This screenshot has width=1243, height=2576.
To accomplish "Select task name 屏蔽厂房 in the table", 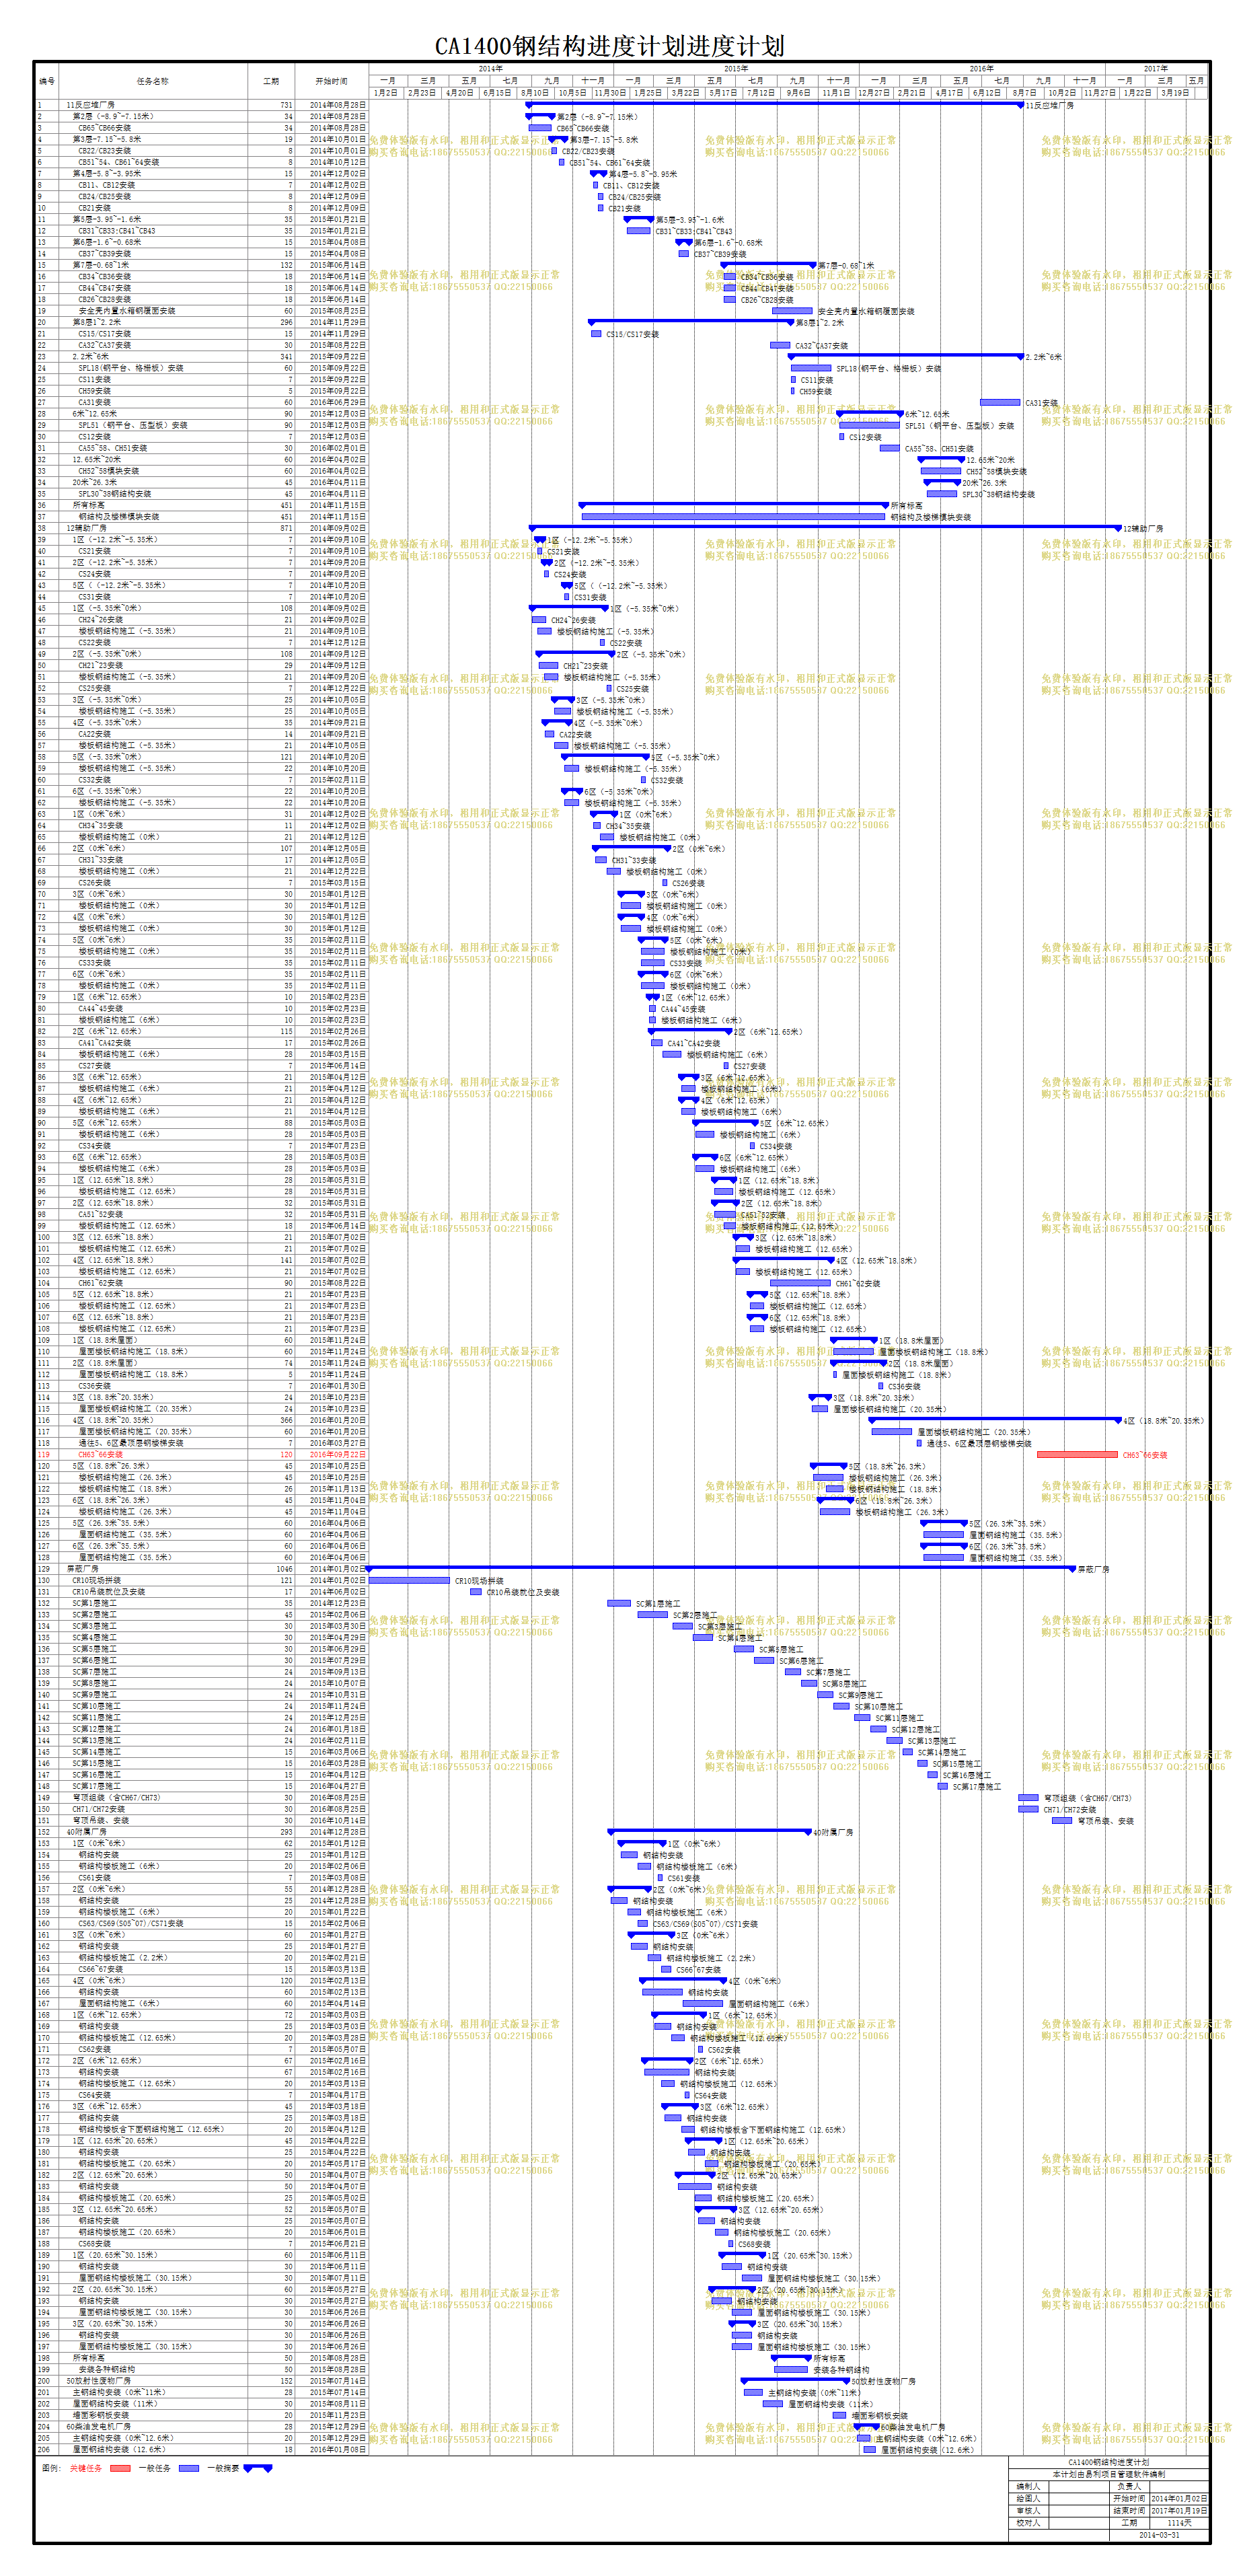I will click(82, 1569).
